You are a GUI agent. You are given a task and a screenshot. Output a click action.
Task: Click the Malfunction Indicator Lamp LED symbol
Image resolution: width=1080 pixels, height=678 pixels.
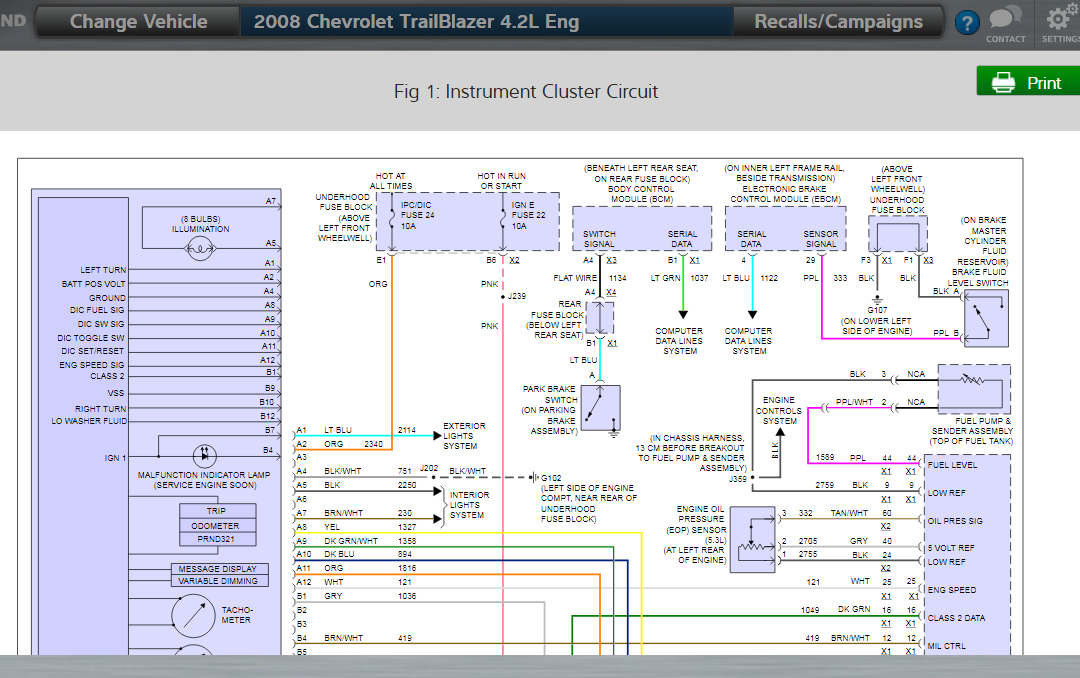204,455
